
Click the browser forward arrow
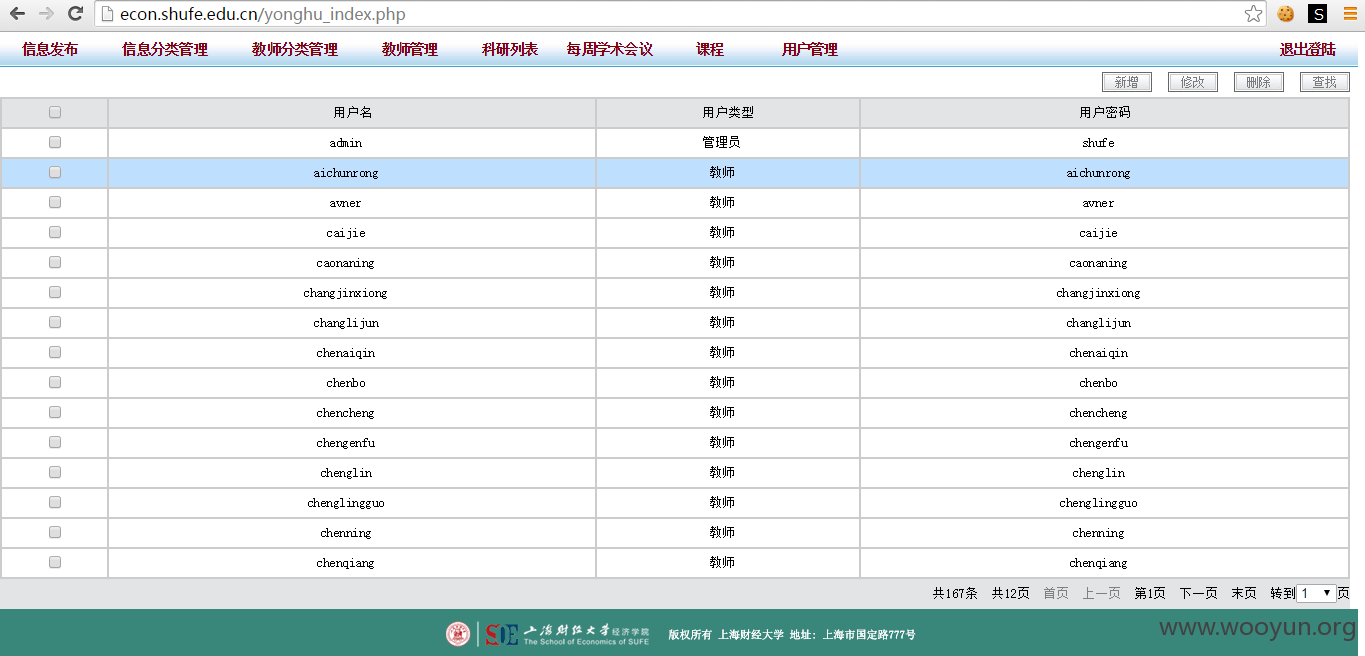point(46,14)
